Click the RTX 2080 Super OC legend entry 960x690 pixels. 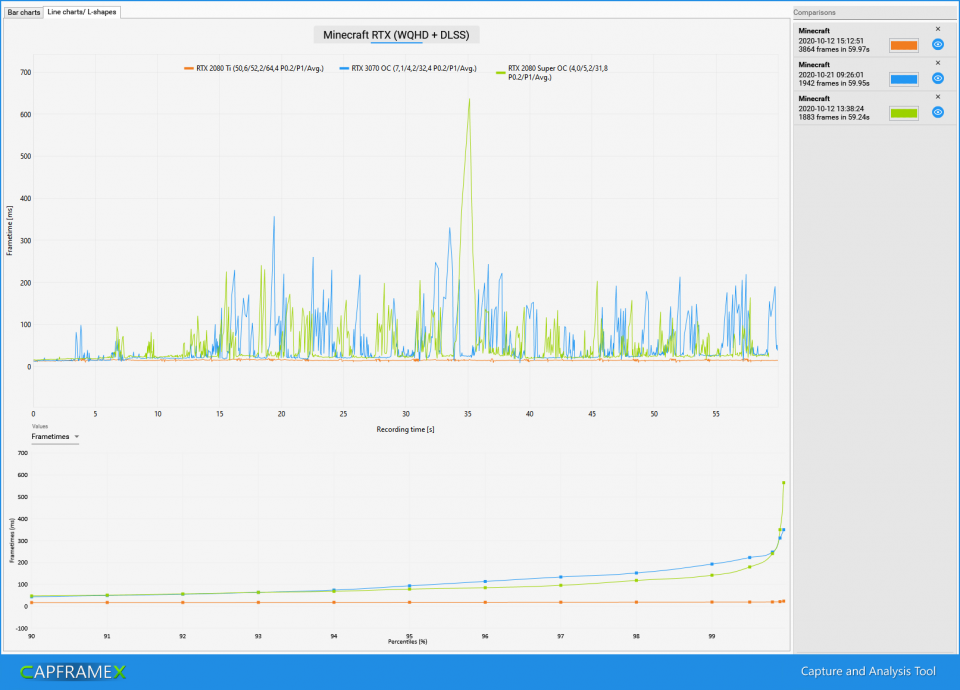point(552,73)
